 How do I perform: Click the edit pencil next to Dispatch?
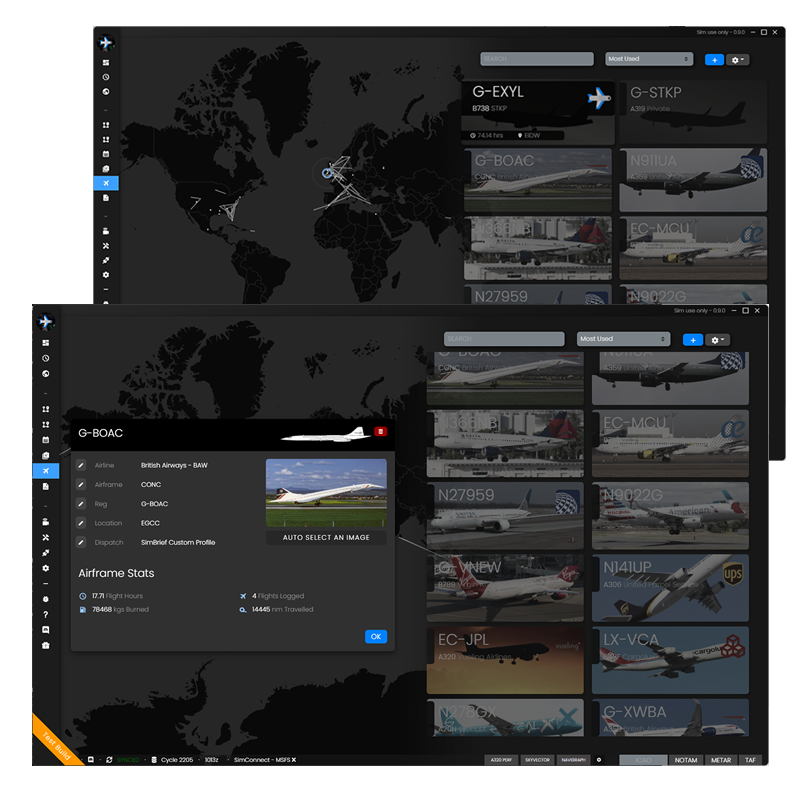(x=81, y=542)
